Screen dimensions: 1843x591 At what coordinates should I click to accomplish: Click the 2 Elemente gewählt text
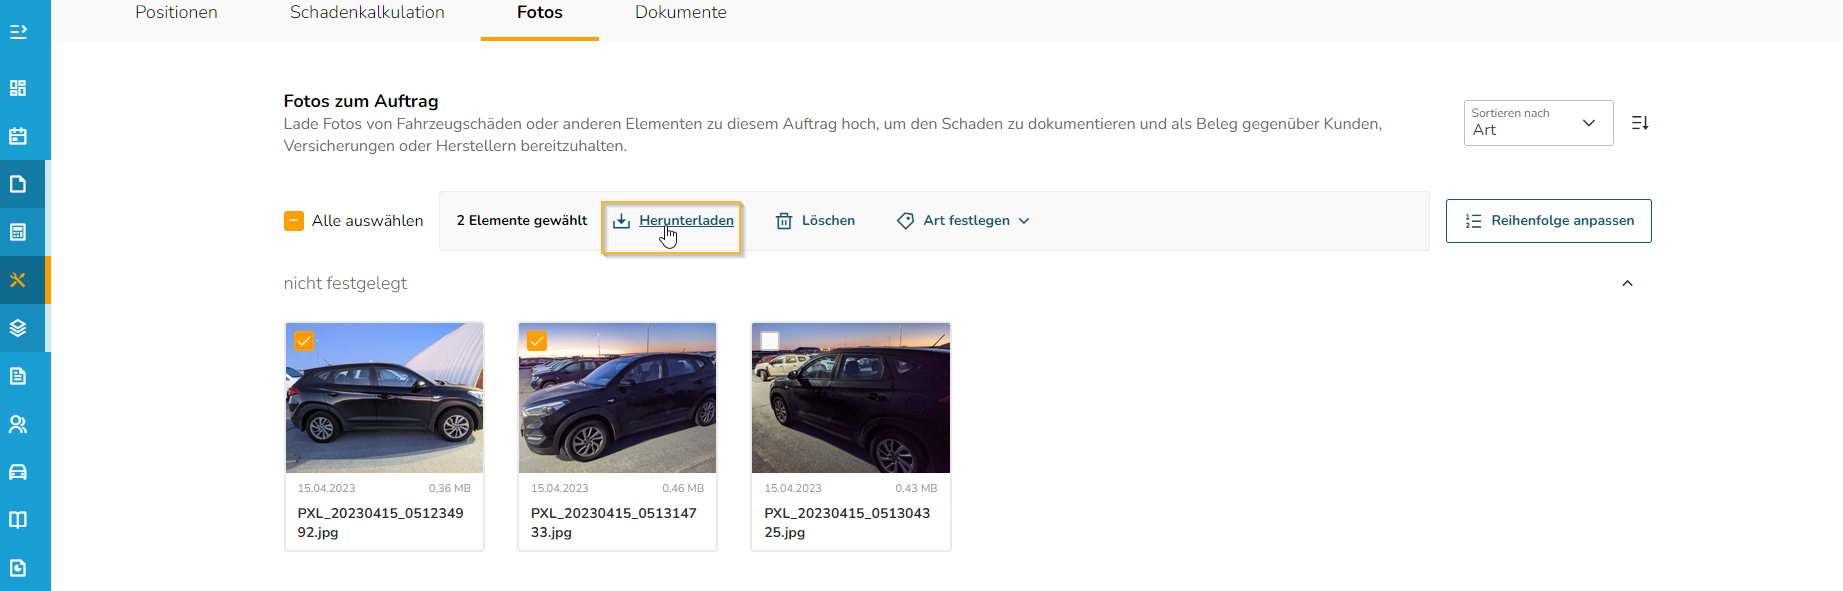click(522, 221)
